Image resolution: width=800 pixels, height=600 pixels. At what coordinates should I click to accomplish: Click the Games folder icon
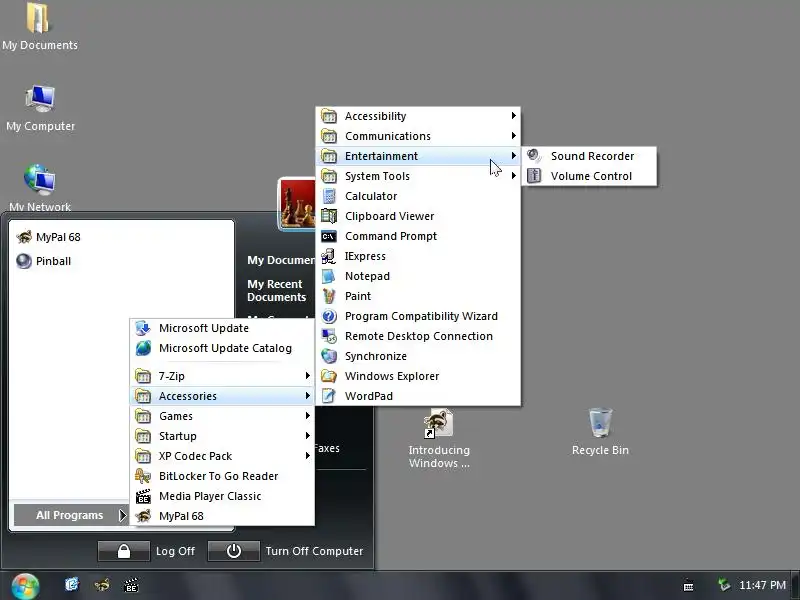(x=143, y=416)
